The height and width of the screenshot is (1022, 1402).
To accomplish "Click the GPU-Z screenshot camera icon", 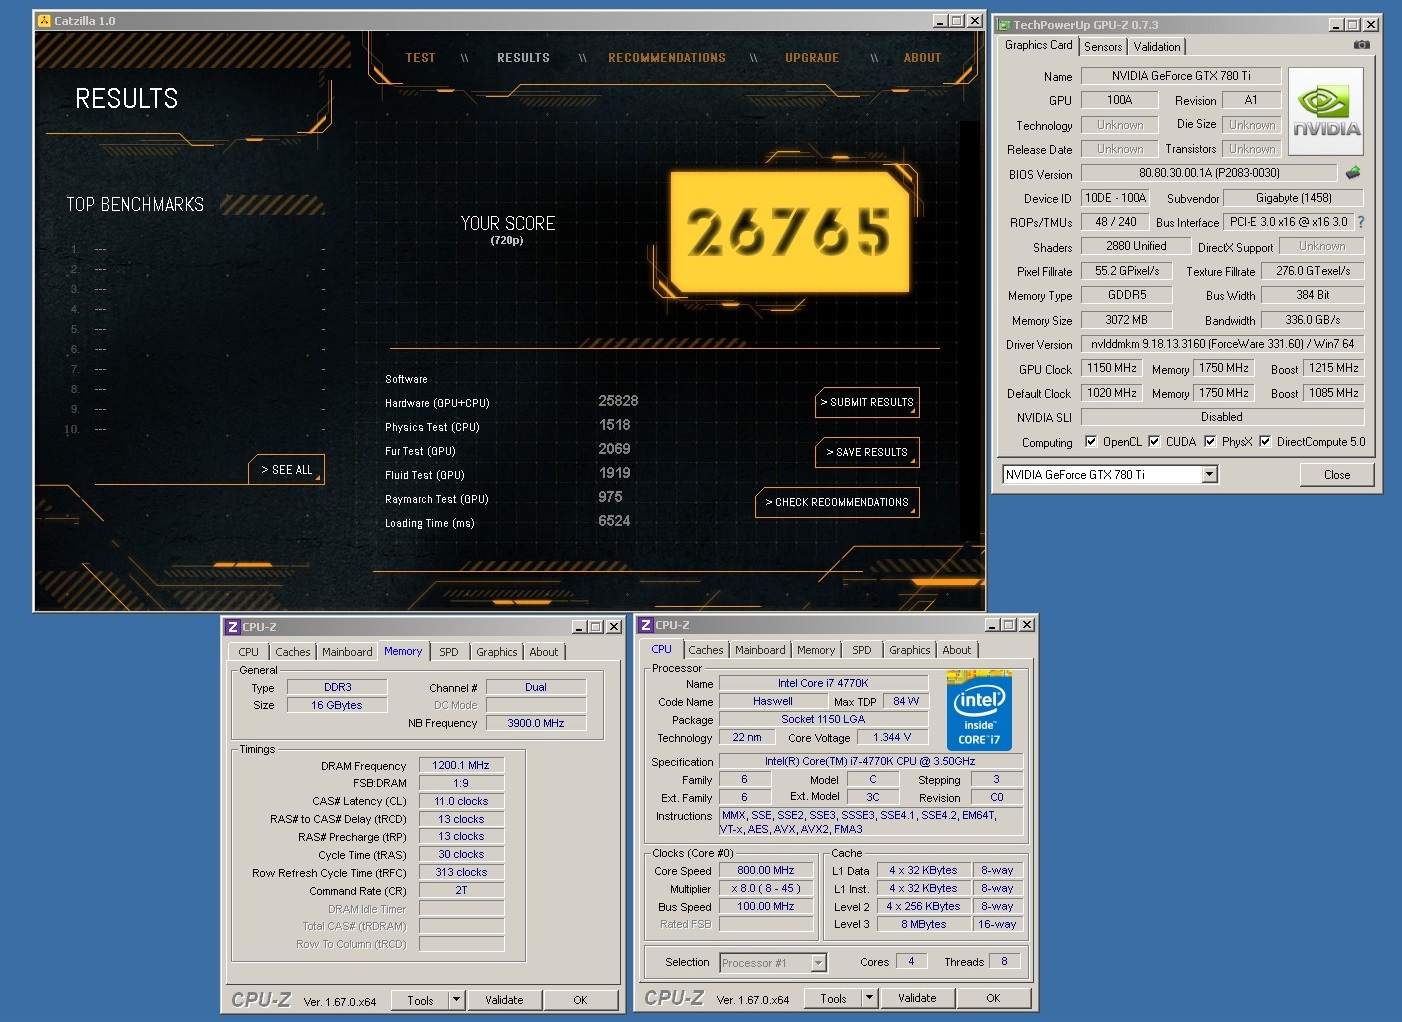I will pyautogui.click(x=1361, y=45).
